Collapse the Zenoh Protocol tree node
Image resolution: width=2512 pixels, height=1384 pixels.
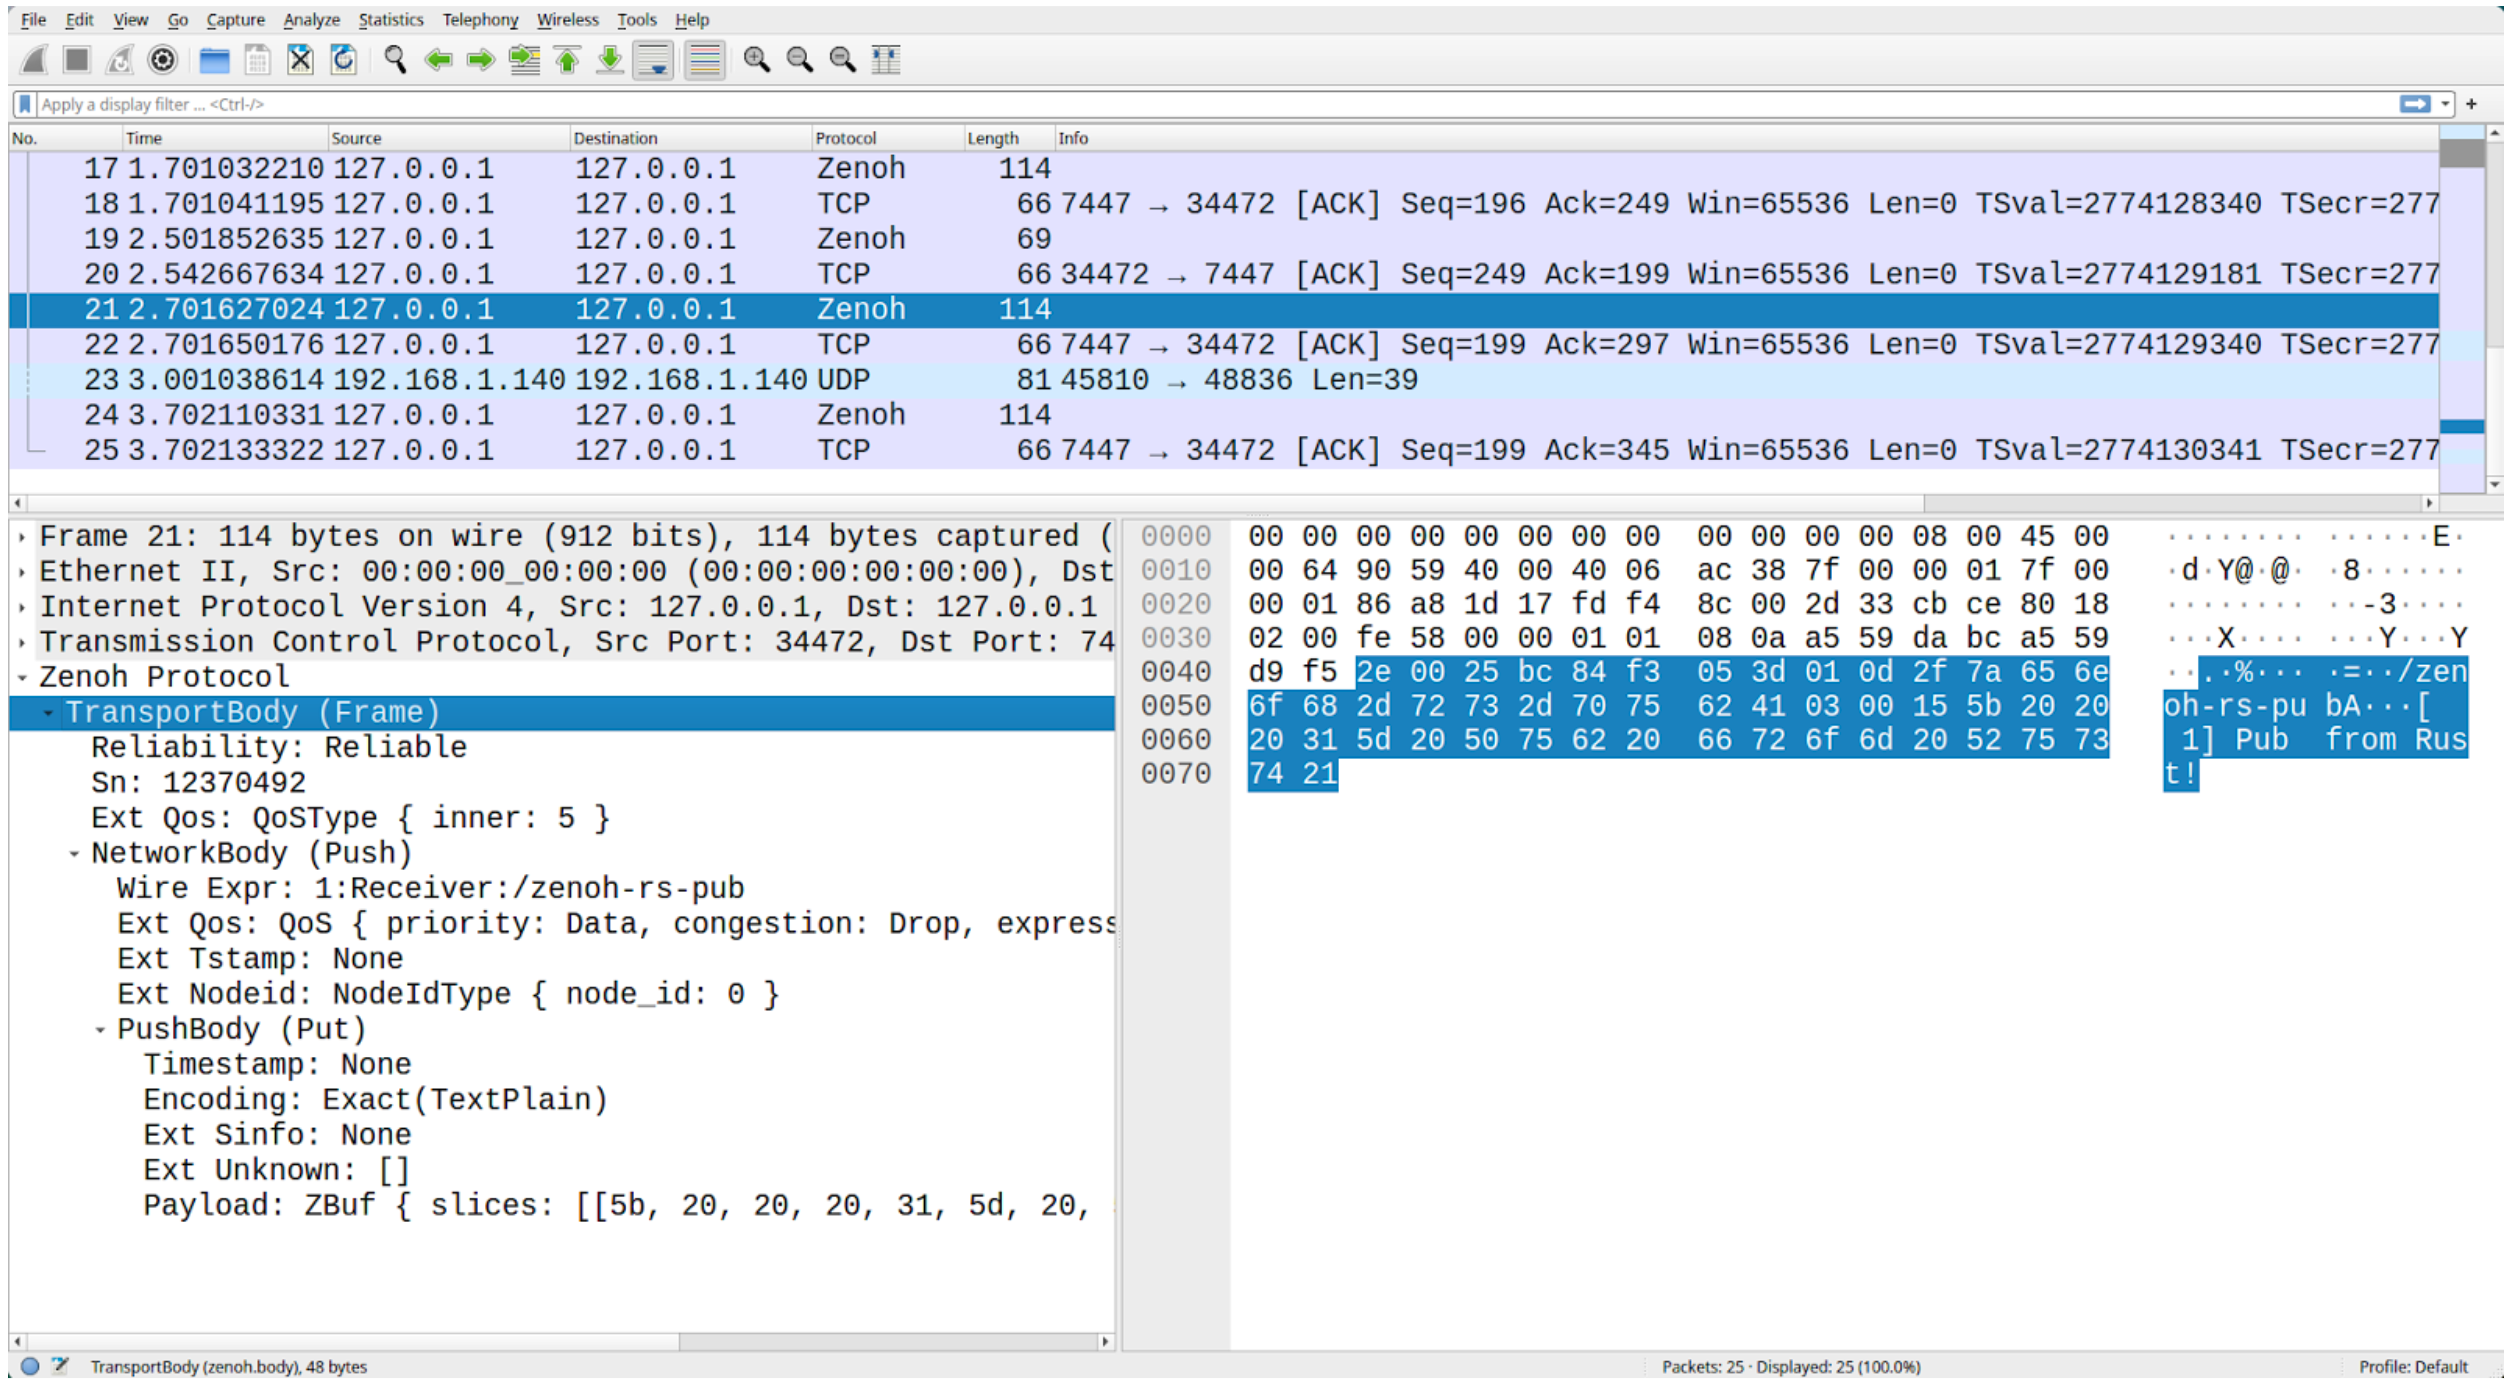coord(22,678)
